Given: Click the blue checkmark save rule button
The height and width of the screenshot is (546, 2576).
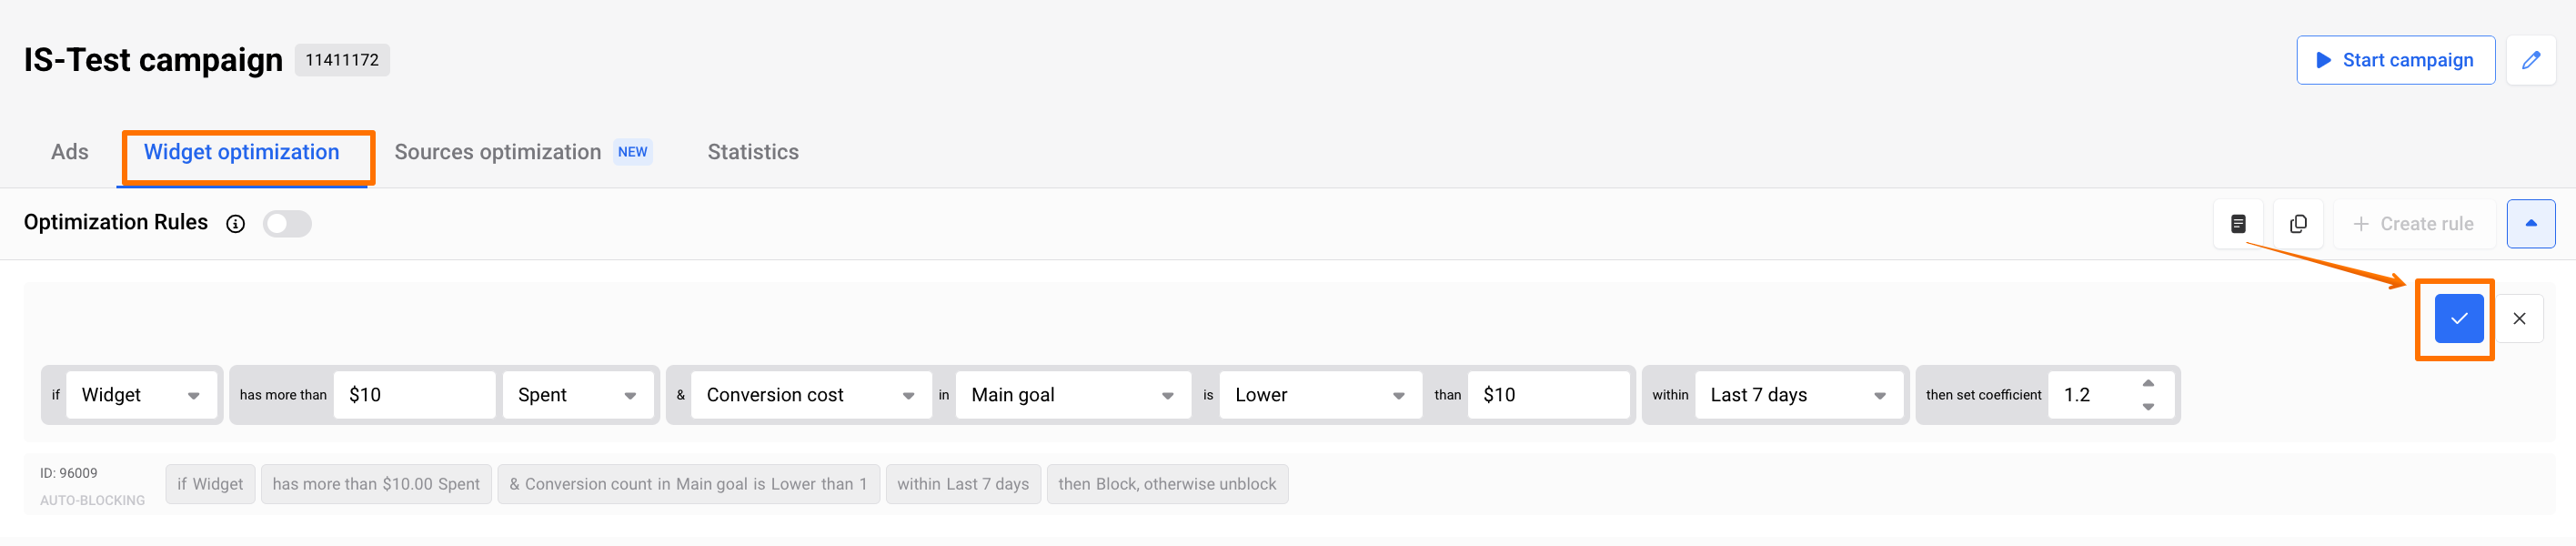Looking at the screenshot, I should tap(2458, 319).
